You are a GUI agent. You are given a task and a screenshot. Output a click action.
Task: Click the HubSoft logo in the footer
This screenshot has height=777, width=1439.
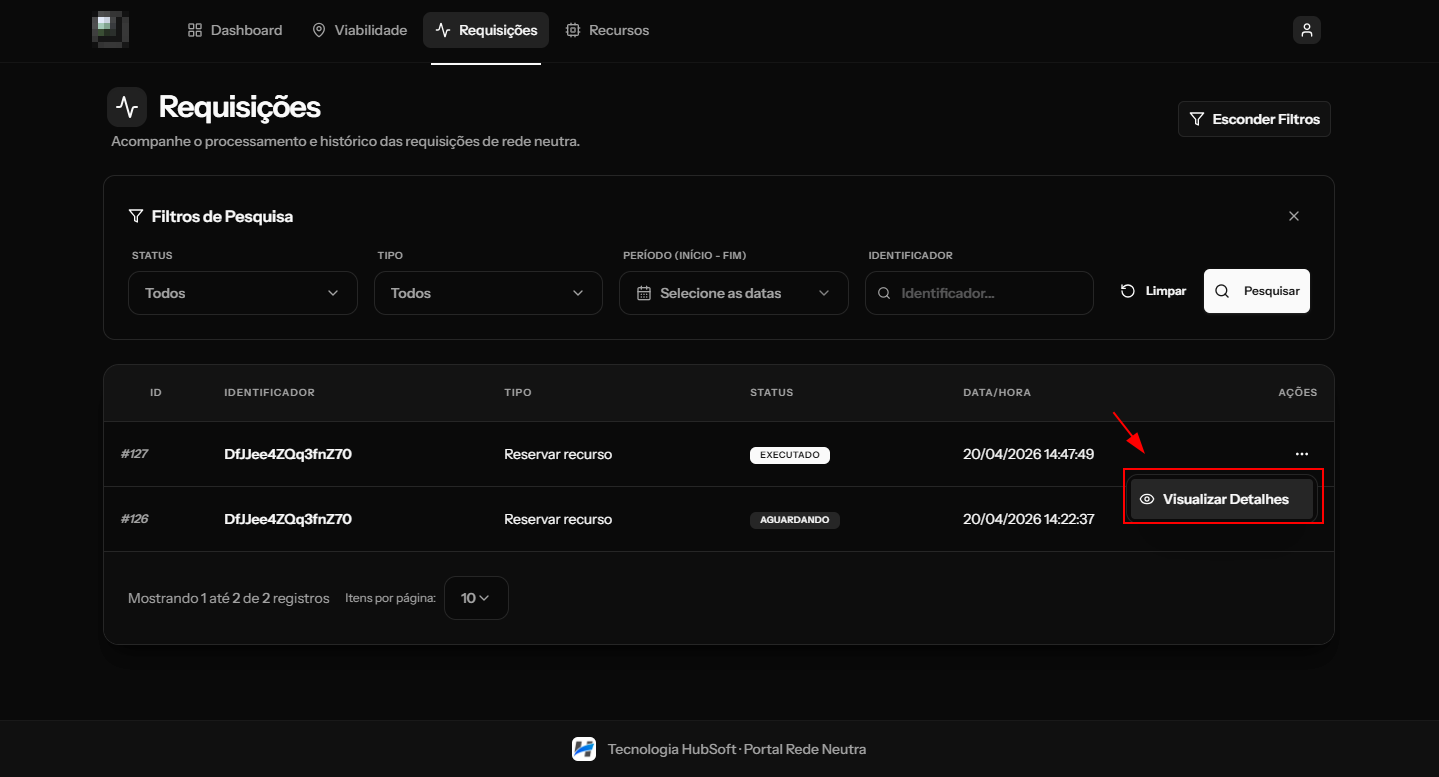[x=584, y=749]
